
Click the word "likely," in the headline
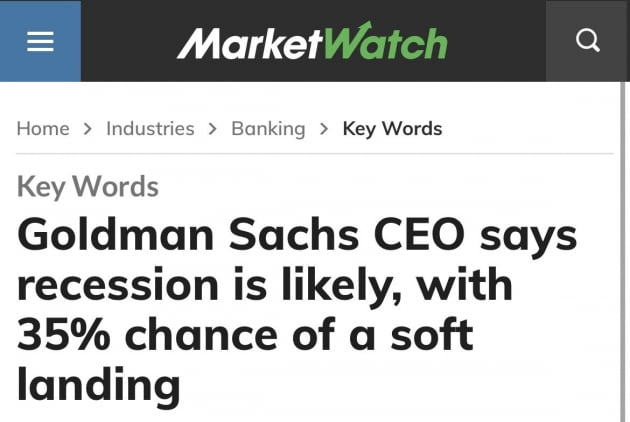[x=341, y=286]
